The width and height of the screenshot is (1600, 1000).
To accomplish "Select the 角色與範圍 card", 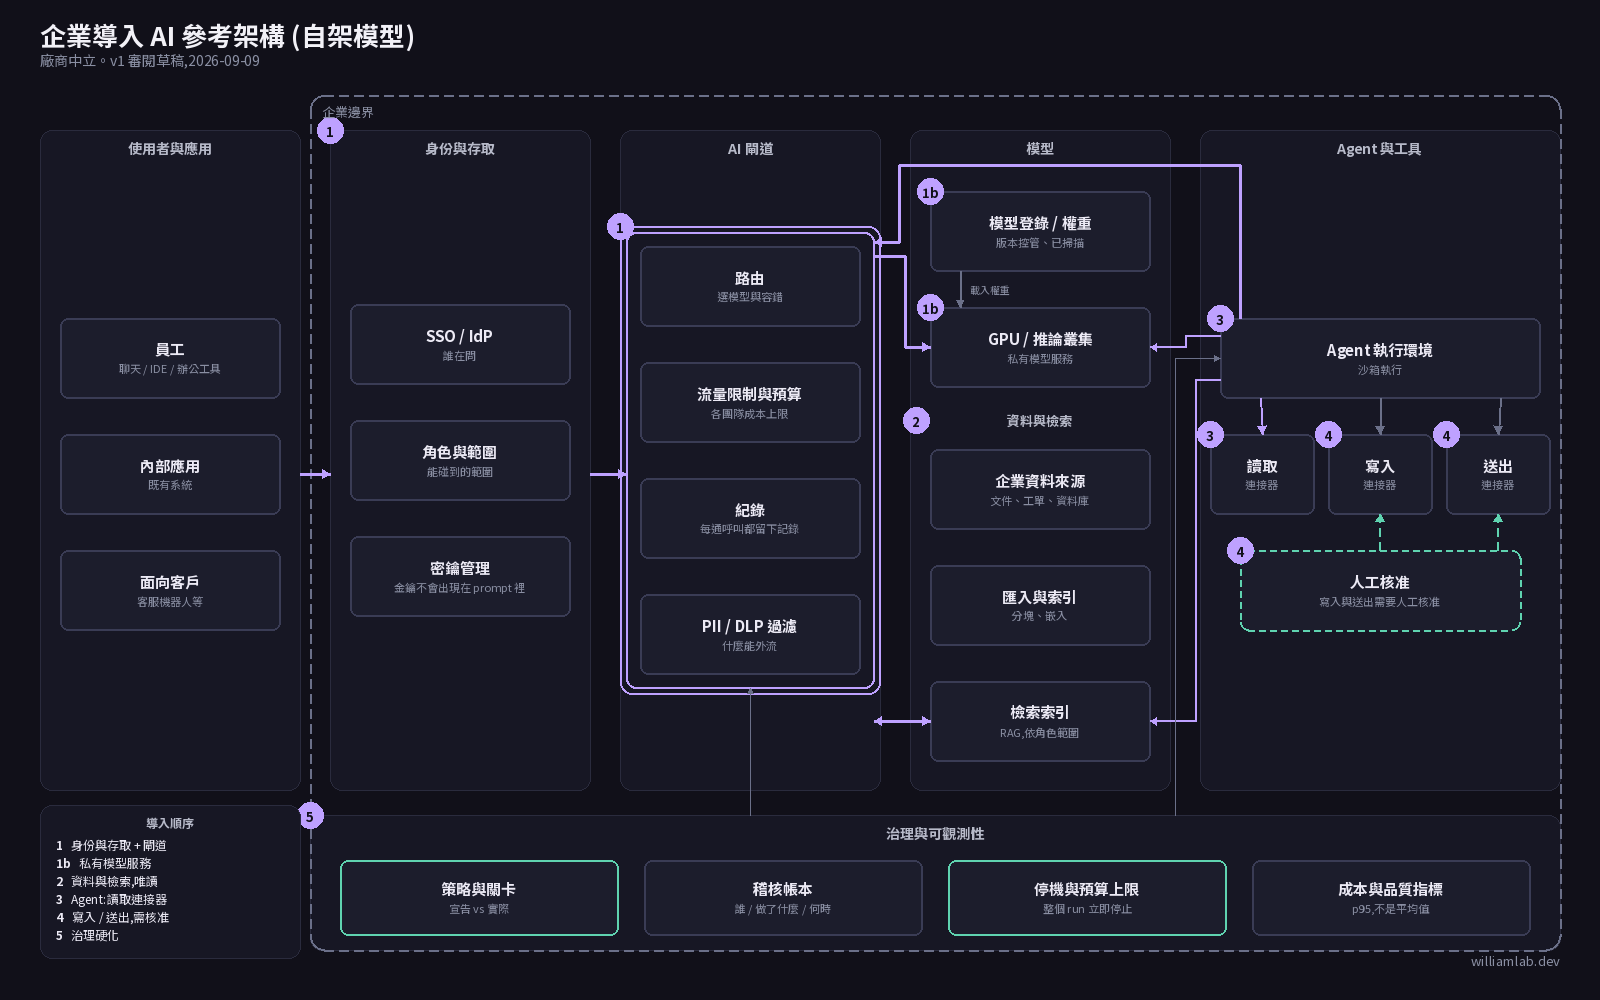I will point(460,460).
